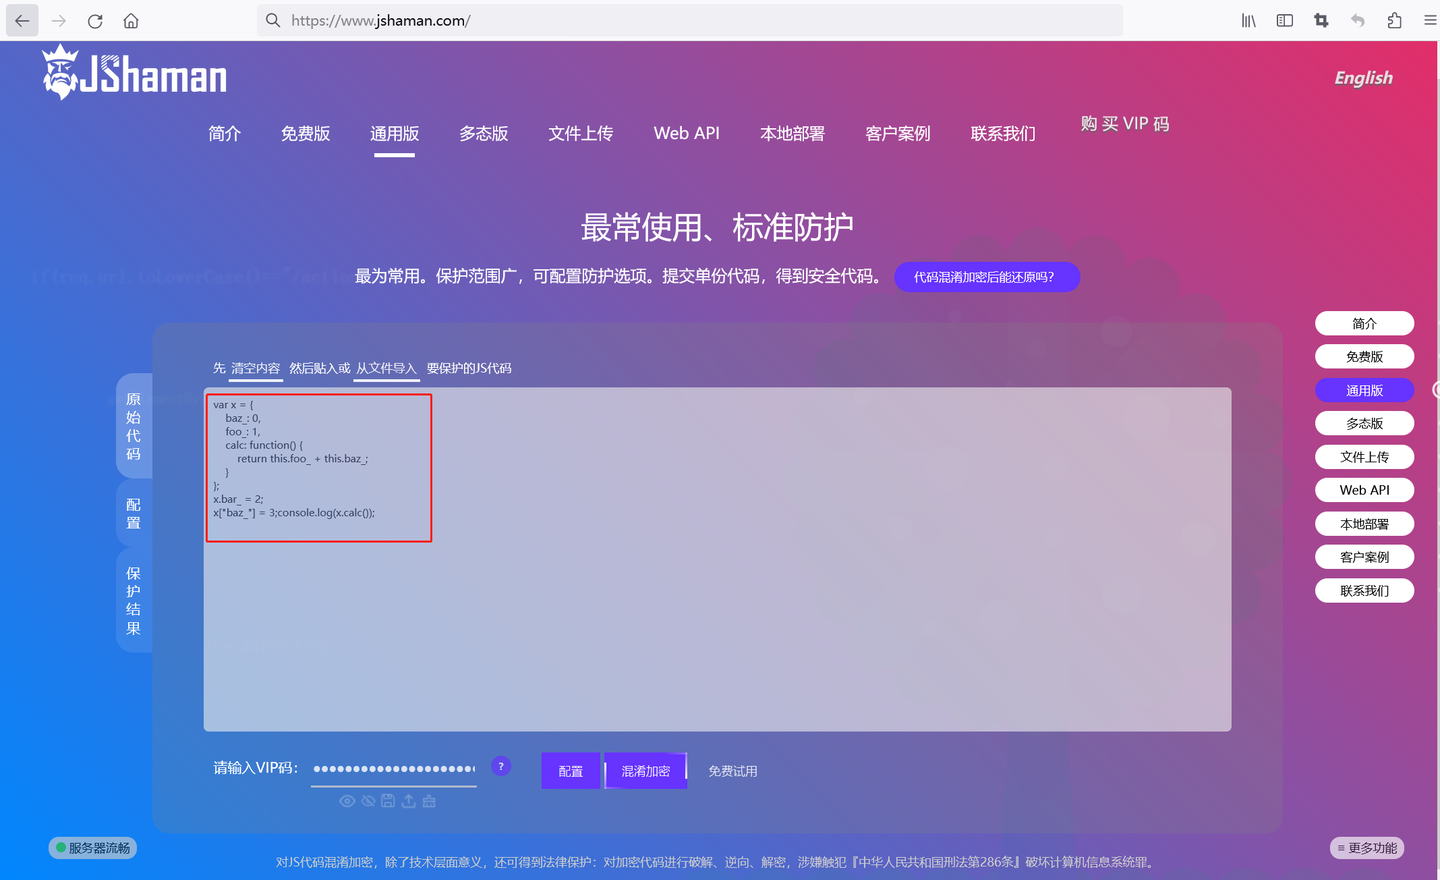Show the VIP code with the eye icon
The height and width of the screenshot is (880, 1440).
(347, 800)
